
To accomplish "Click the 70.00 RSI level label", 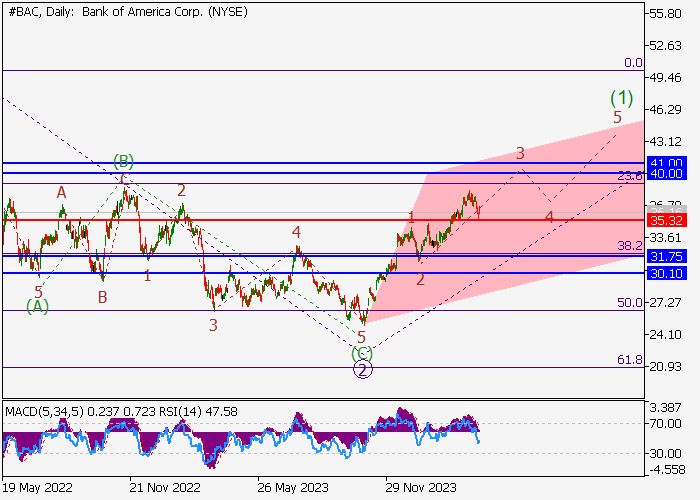I will tap(666, 423).
